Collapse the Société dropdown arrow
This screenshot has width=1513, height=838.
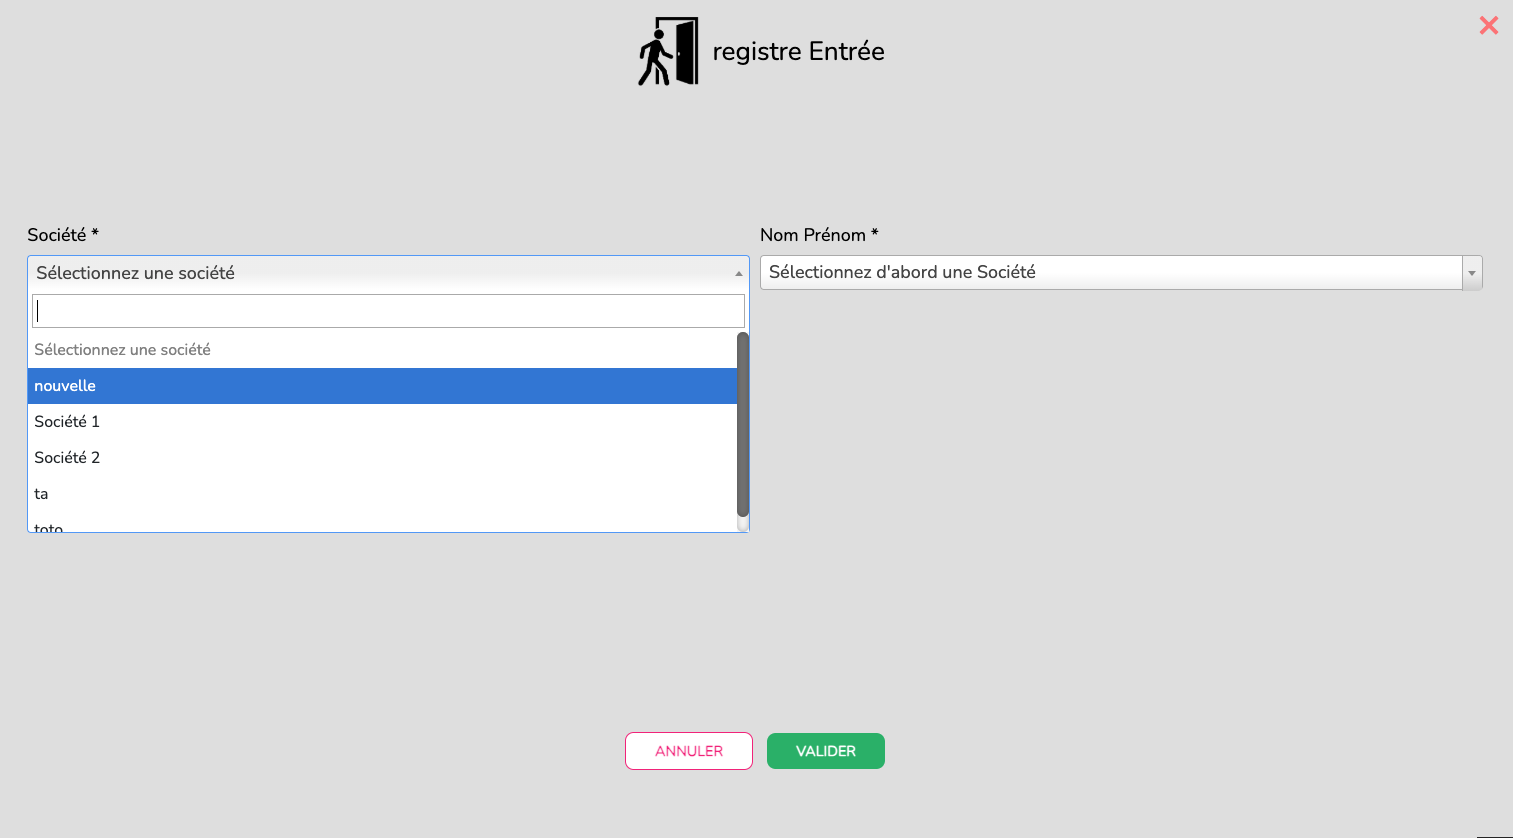pyautogui.click(x=739, y=273)
